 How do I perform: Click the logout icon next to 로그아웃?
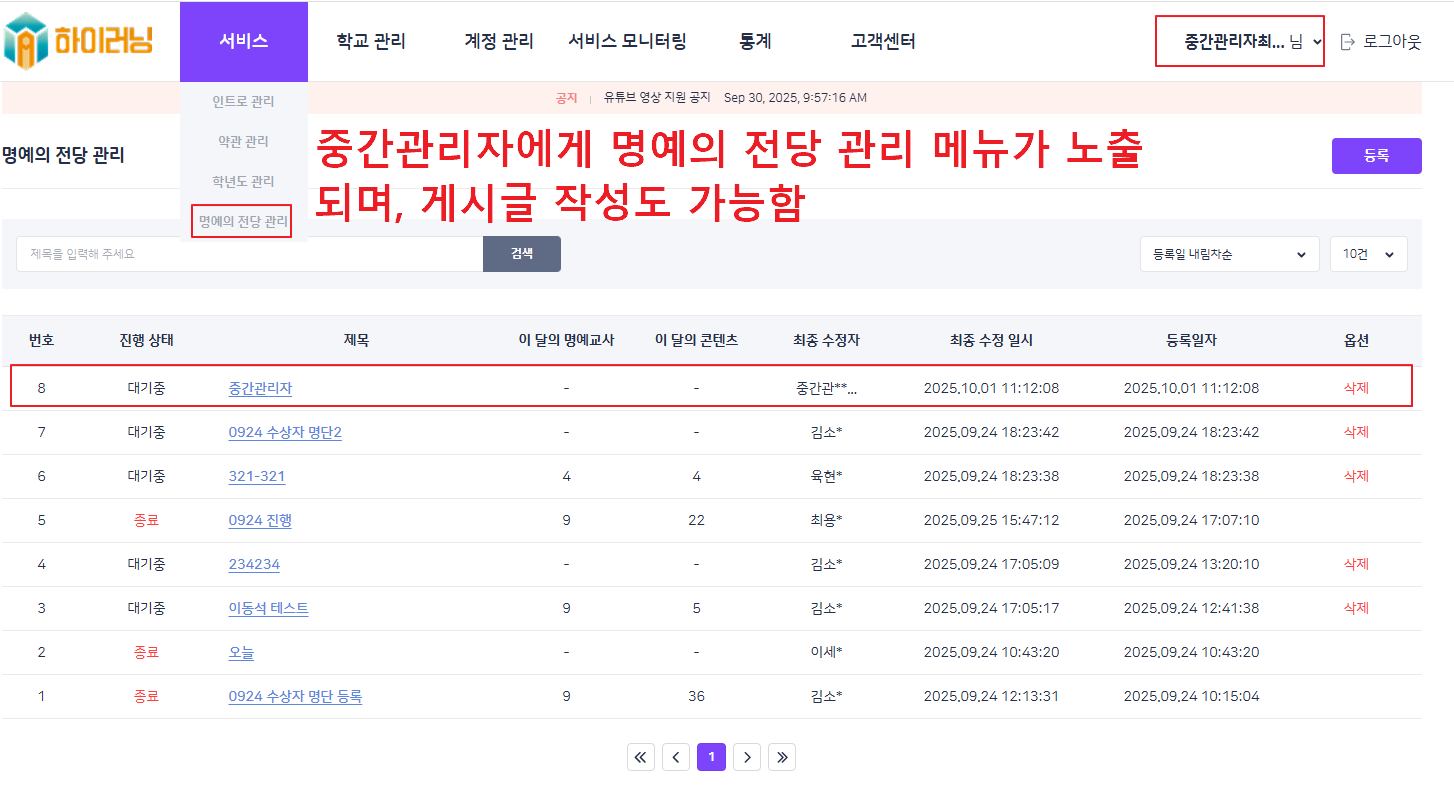click(1347, 42)
